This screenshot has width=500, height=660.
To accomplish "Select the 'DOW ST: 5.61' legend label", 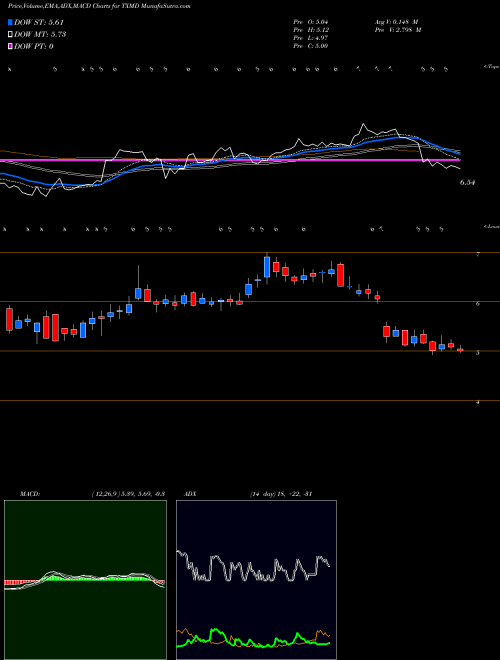I will click(39, 22).
